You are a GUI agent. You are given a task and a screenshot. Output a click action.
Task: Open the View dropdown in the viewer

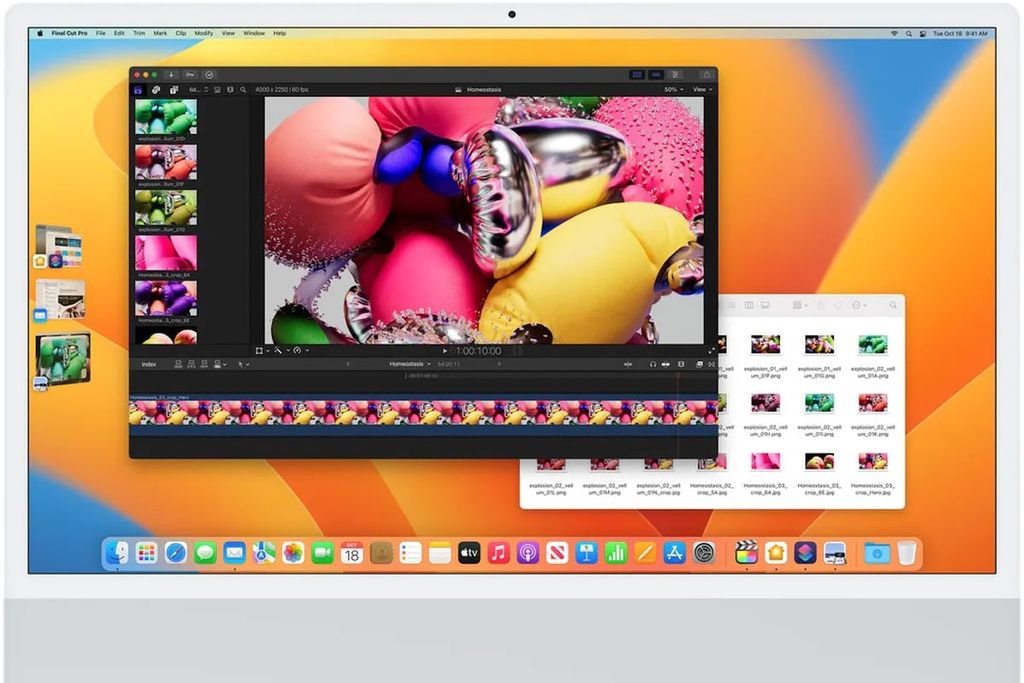(701, 89)
